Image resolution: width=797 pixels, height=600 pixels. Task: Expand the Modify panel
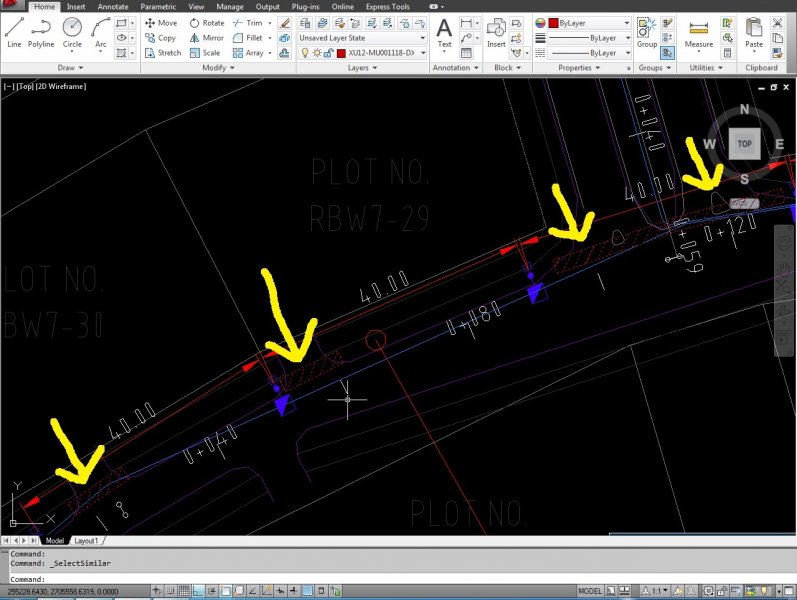click(x=219, y=68)
